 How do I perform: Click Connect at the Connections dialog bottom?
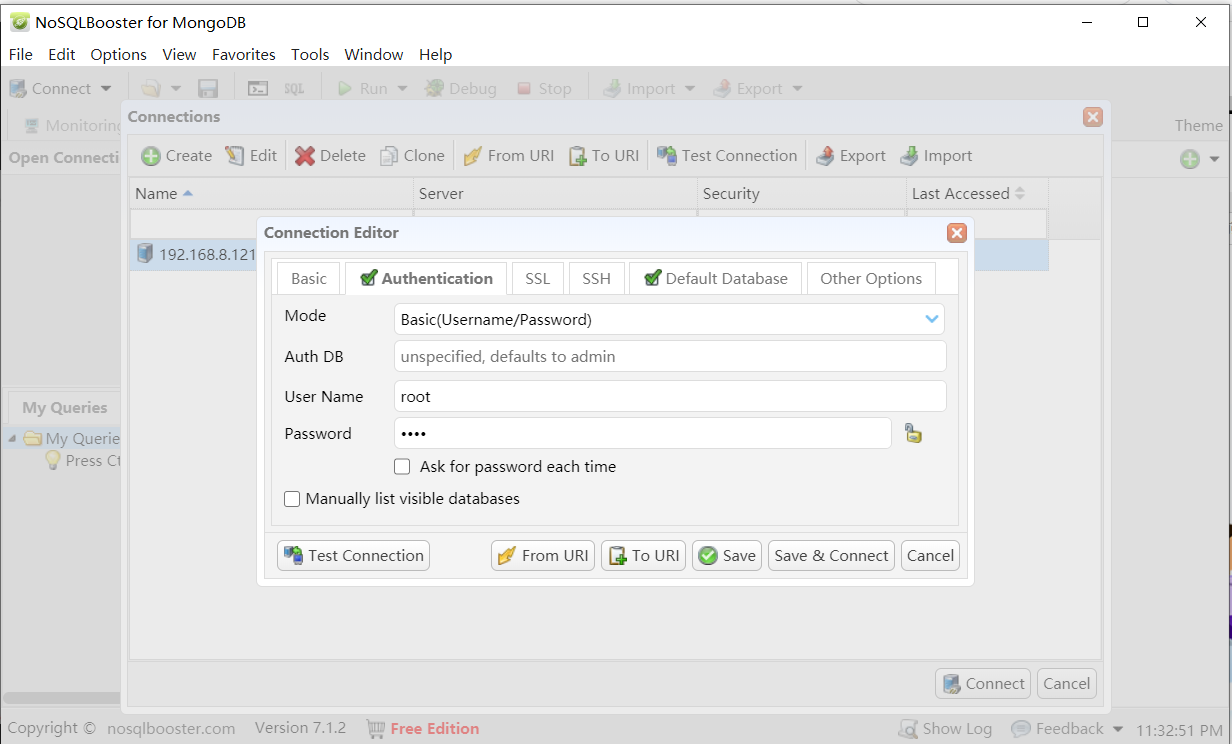pyautogui.click(x=983, y=684)
